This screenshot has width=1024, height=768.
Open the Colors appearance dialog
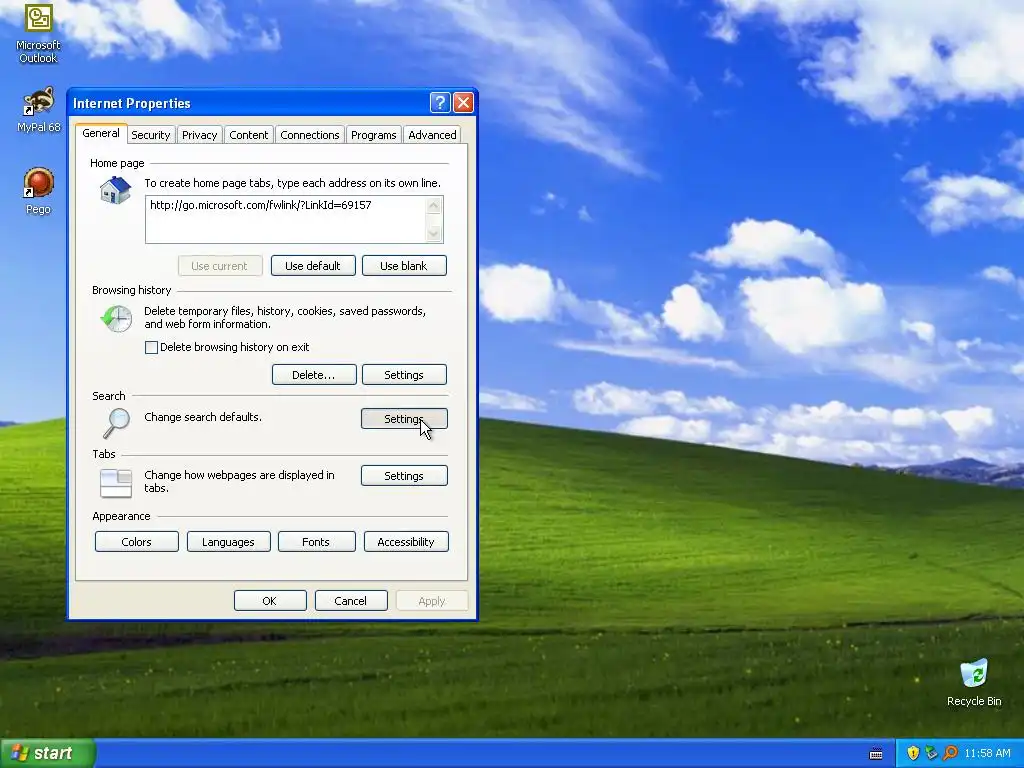(136, 541)
